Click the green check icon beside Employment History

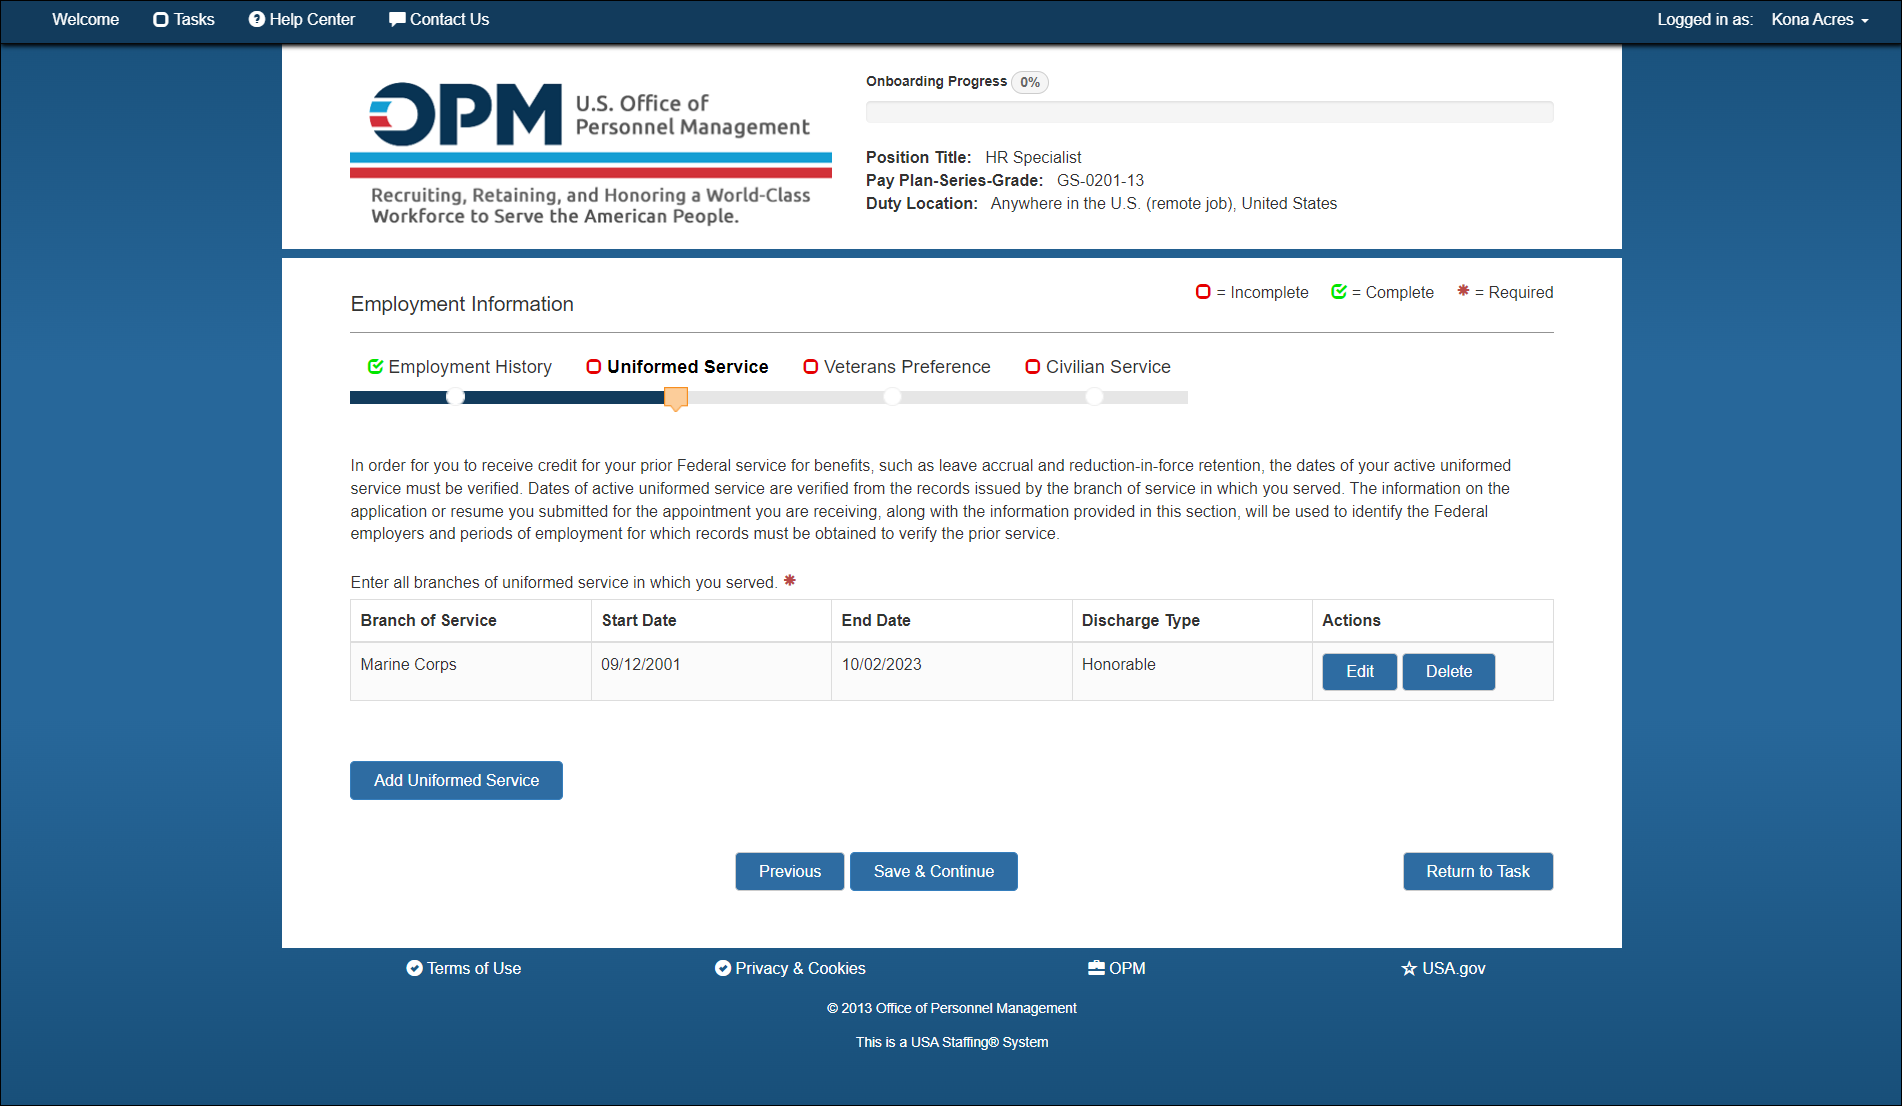pos(376,367)
